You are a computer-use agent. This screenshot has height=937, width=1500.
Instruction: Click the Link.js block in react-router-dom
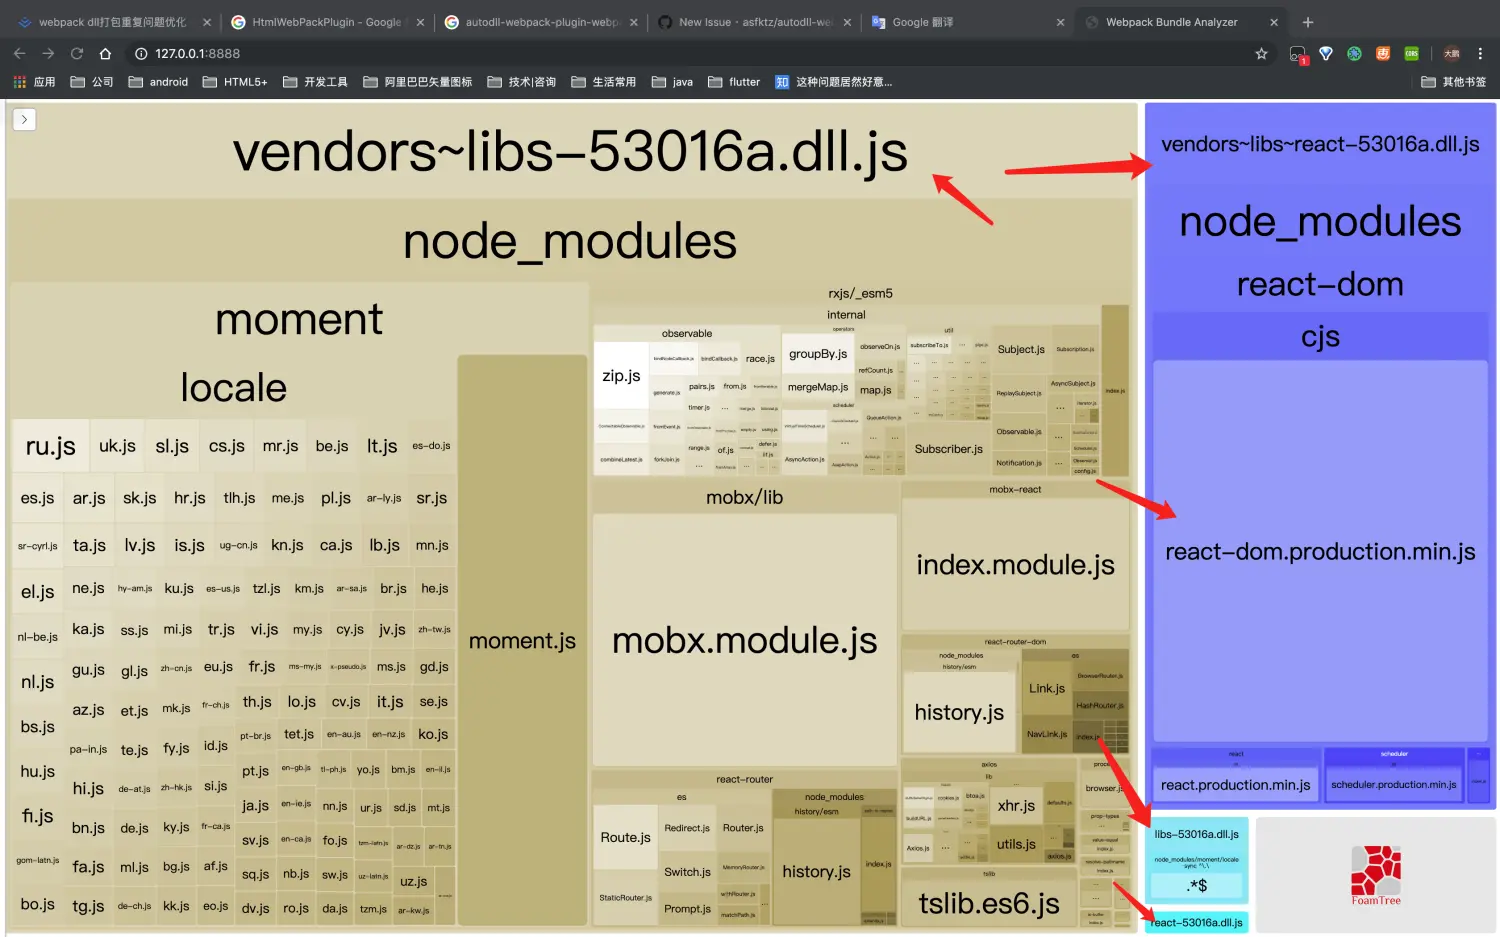[x=1047, y=689]
